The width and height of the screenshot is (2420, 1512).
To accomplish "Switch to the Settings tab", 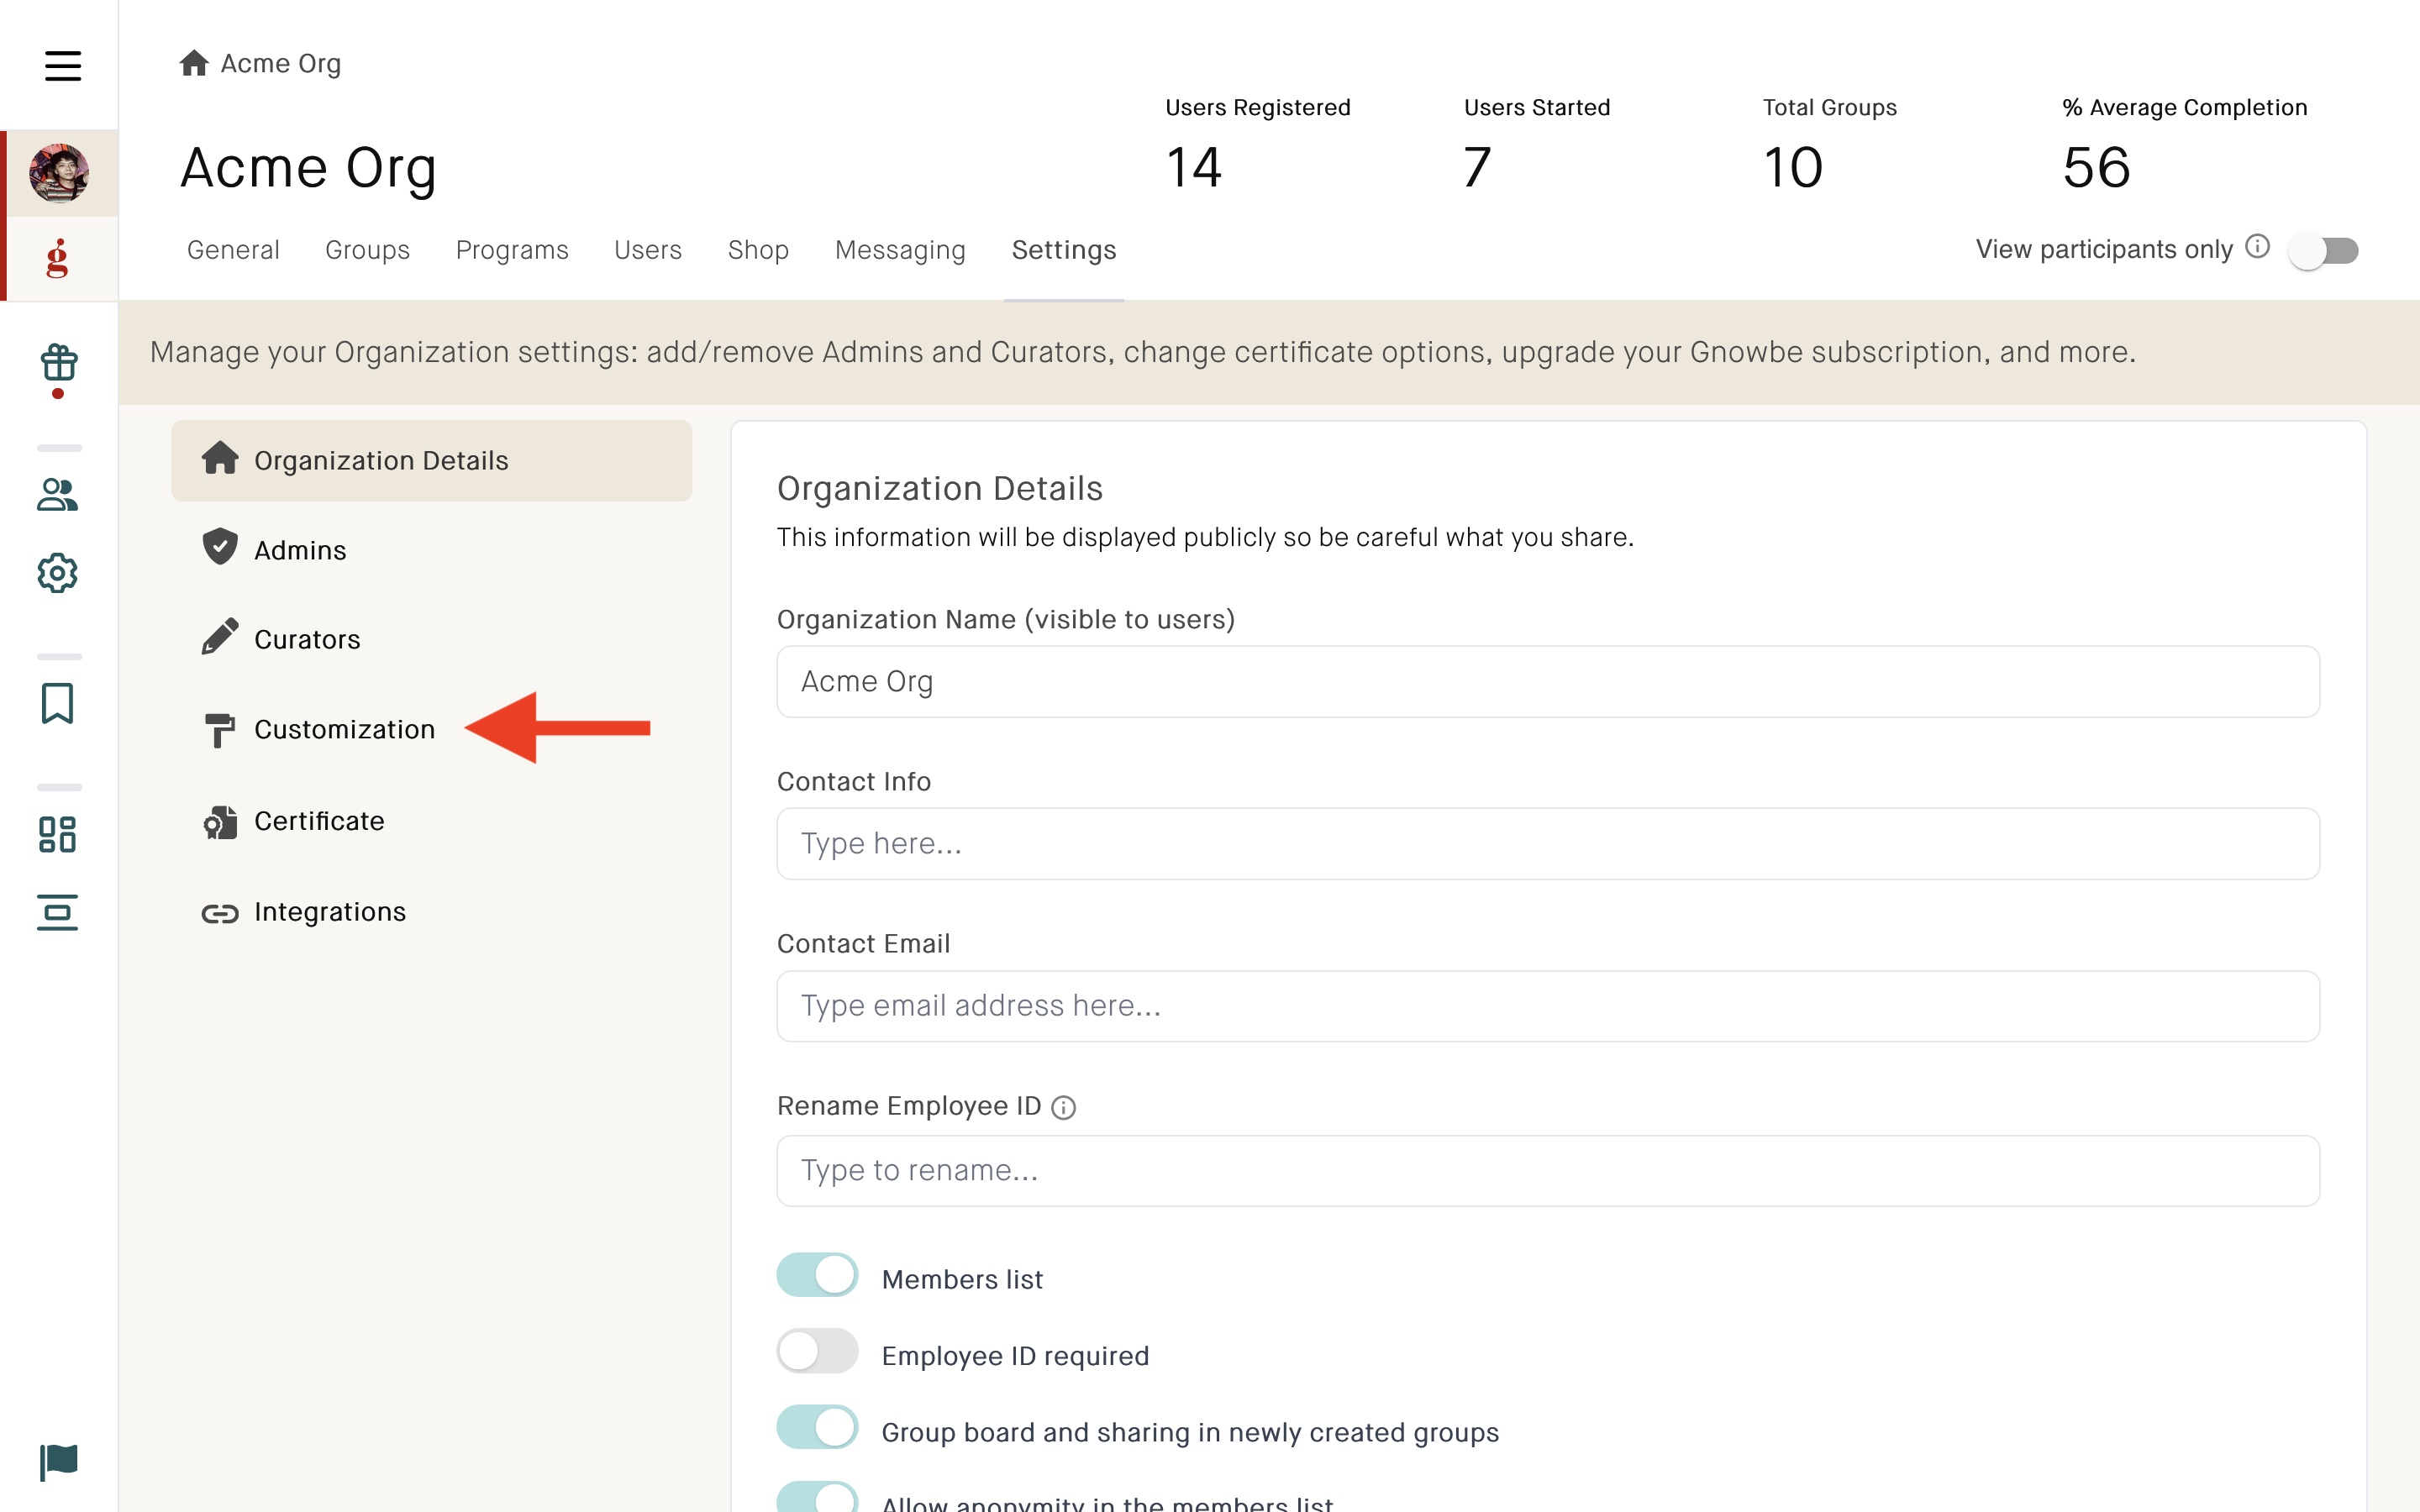I will pos(1064,250).
